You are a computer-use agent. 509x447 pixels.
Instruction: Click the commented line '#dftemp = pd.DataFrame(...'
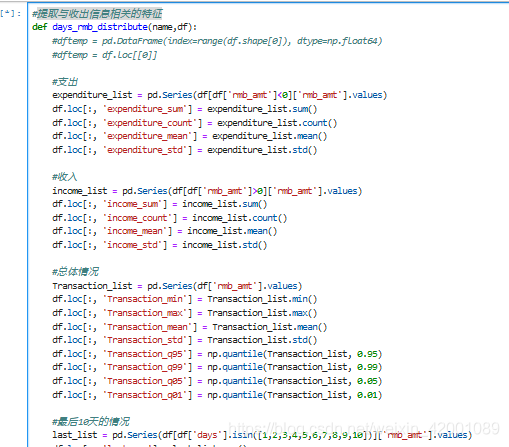click(217, 41)
